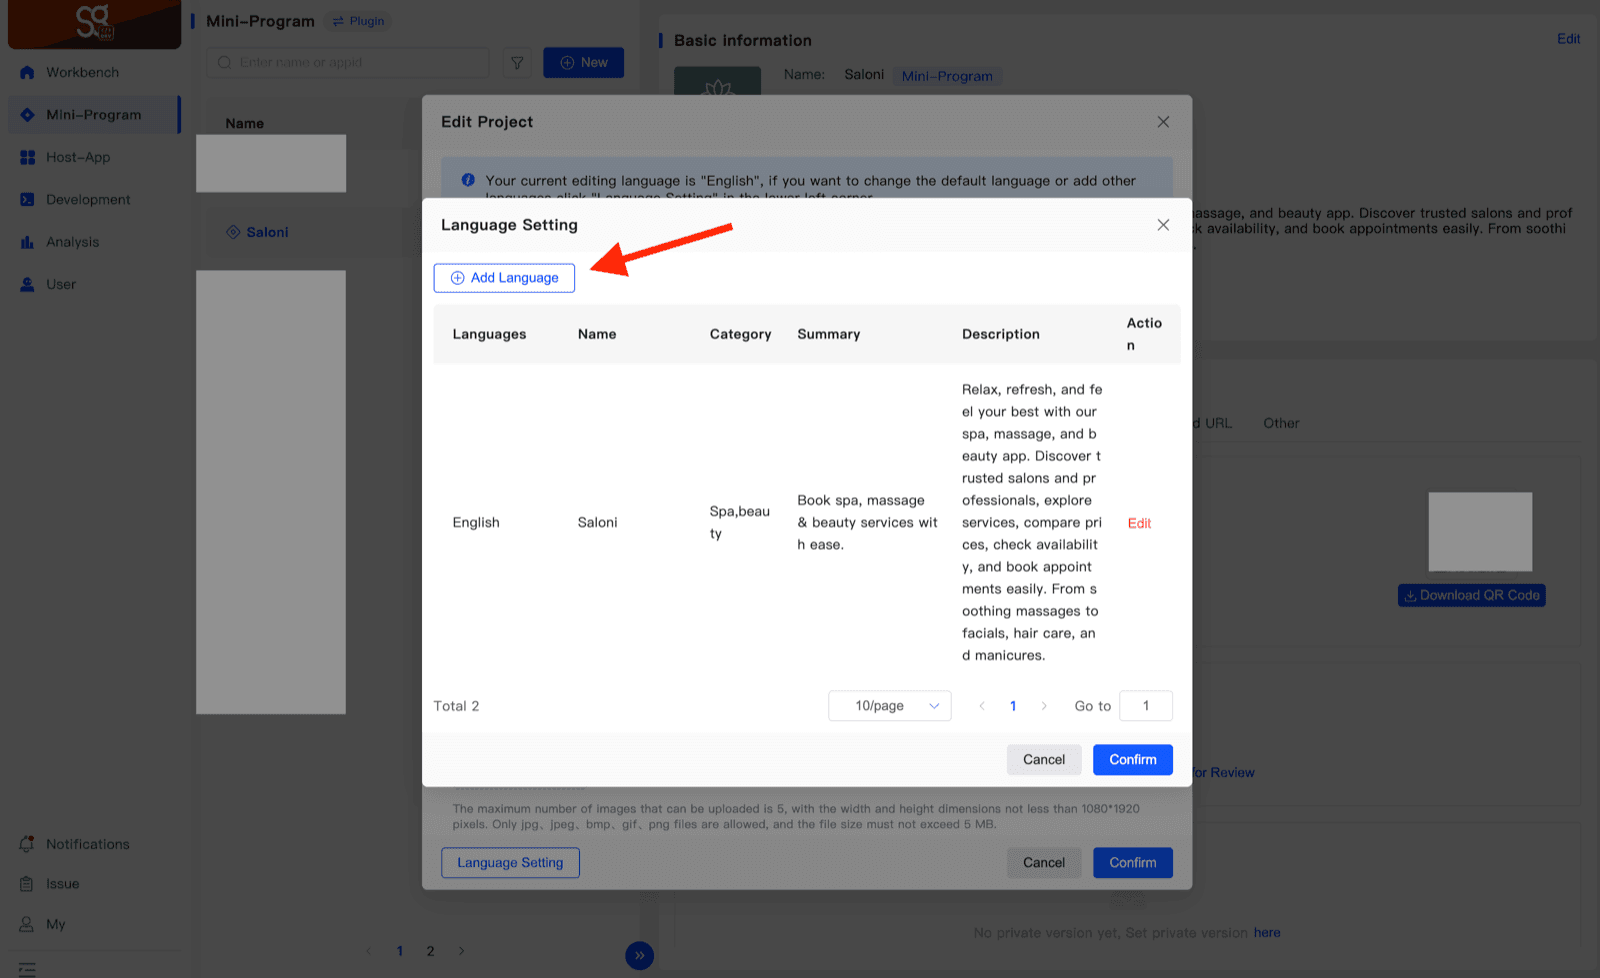1600x978 pixels.
Task: Click the Languages column header
Action: pos(489,335)
